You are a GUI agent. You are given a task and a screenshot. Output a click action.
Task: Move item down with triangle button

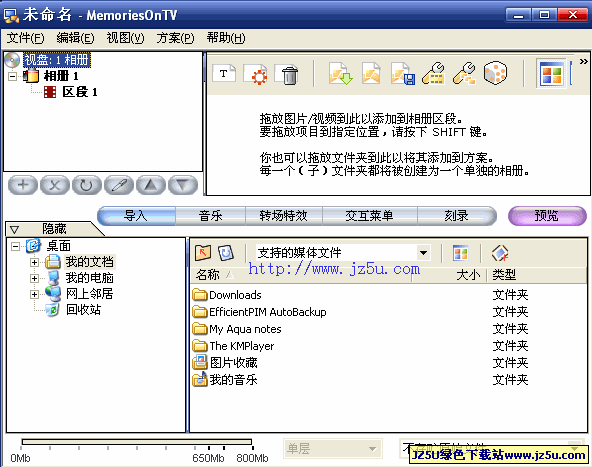[x=183, y=185]
